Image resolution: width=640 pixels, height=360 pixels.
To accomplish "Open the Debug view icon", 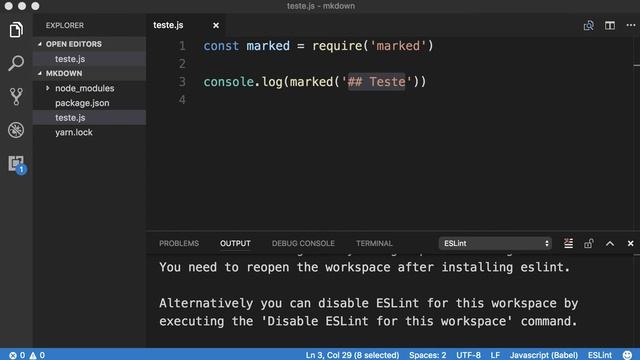I will coord(16,130).
